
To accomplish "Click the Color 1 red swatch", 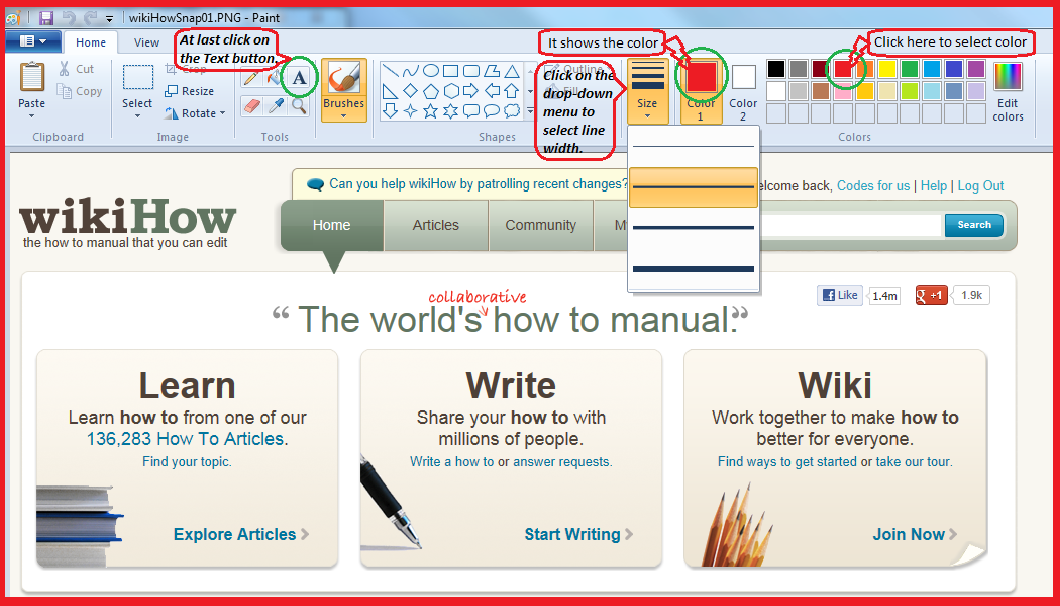I will click(701, 78).
